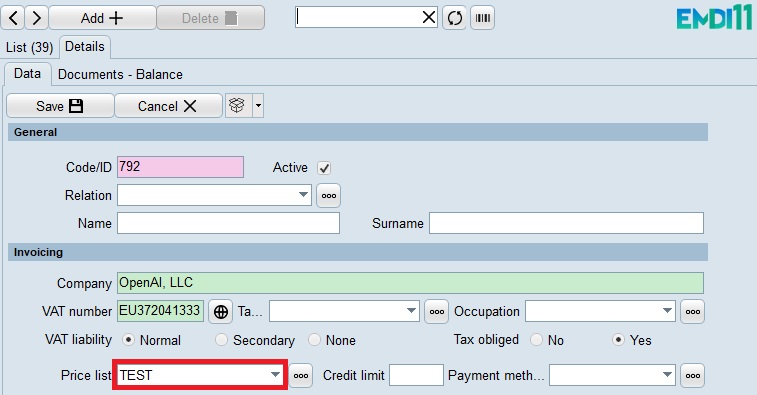
Task: Expand arrow beside package icon
Action: [258, 106]
